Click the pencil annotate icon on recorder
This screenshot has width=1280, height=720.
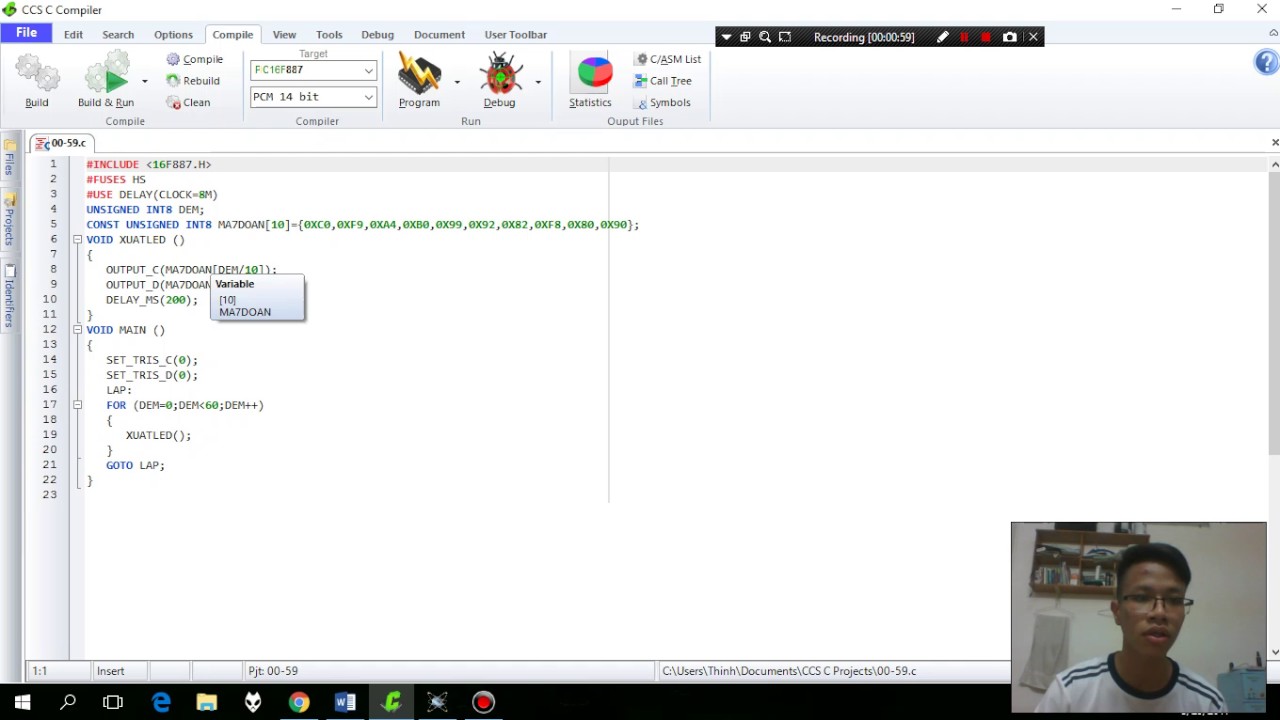point(942,37)
